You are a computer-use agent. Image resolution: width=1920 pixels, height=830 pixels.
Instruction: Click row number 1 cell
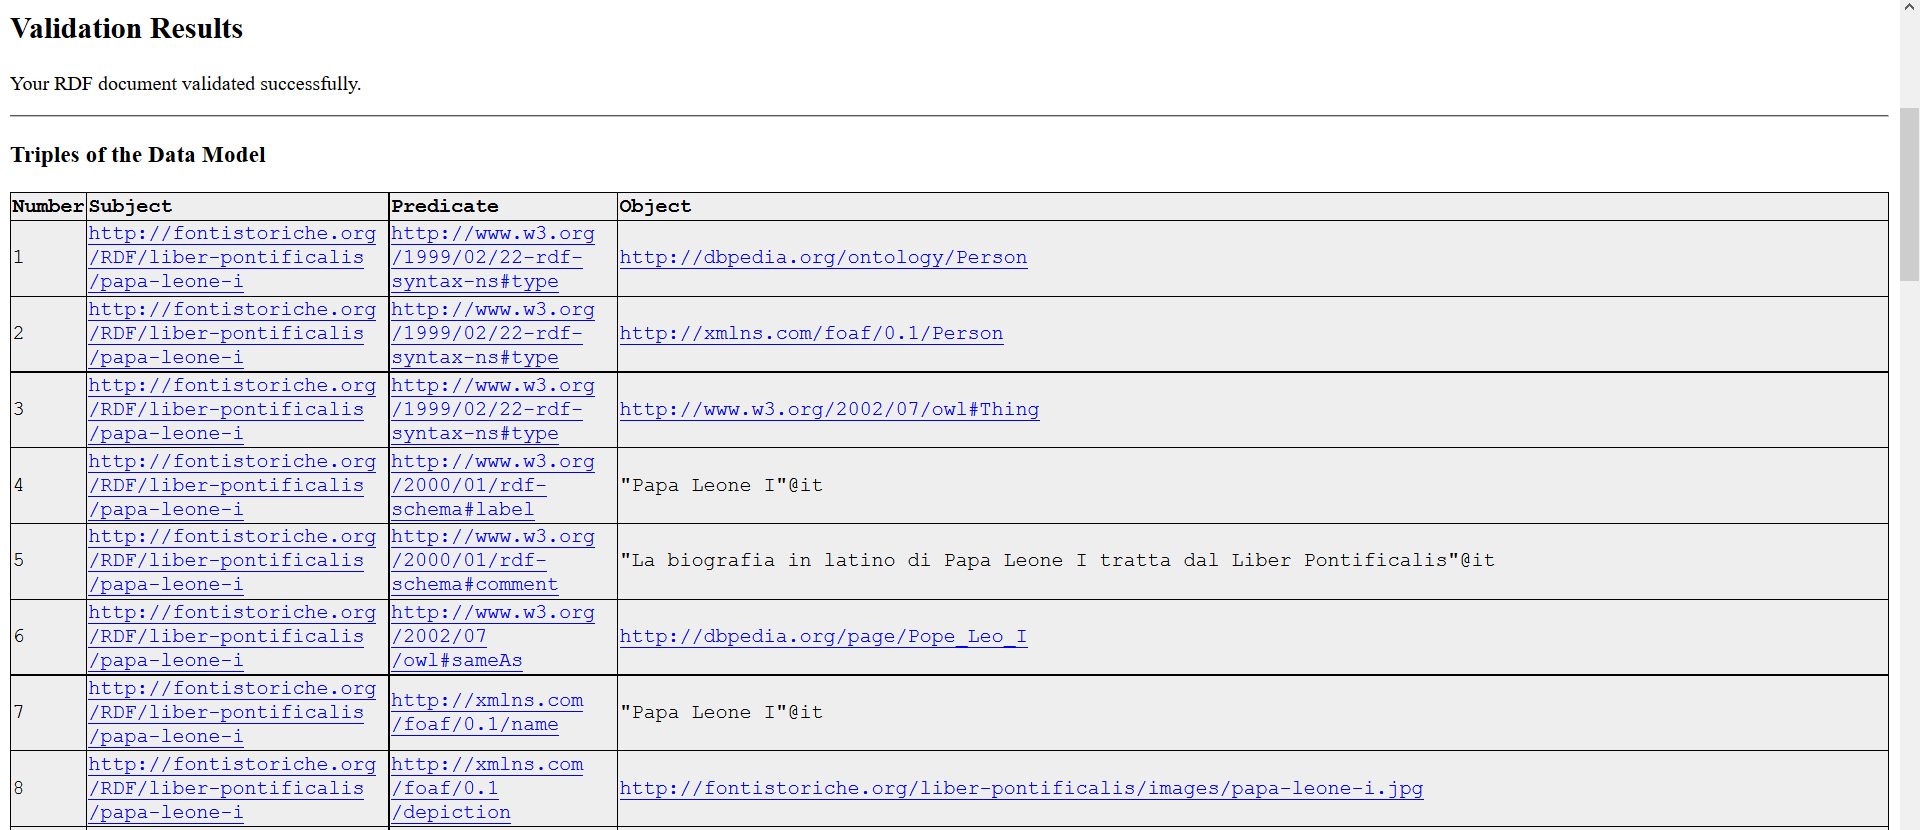[49, 258]
